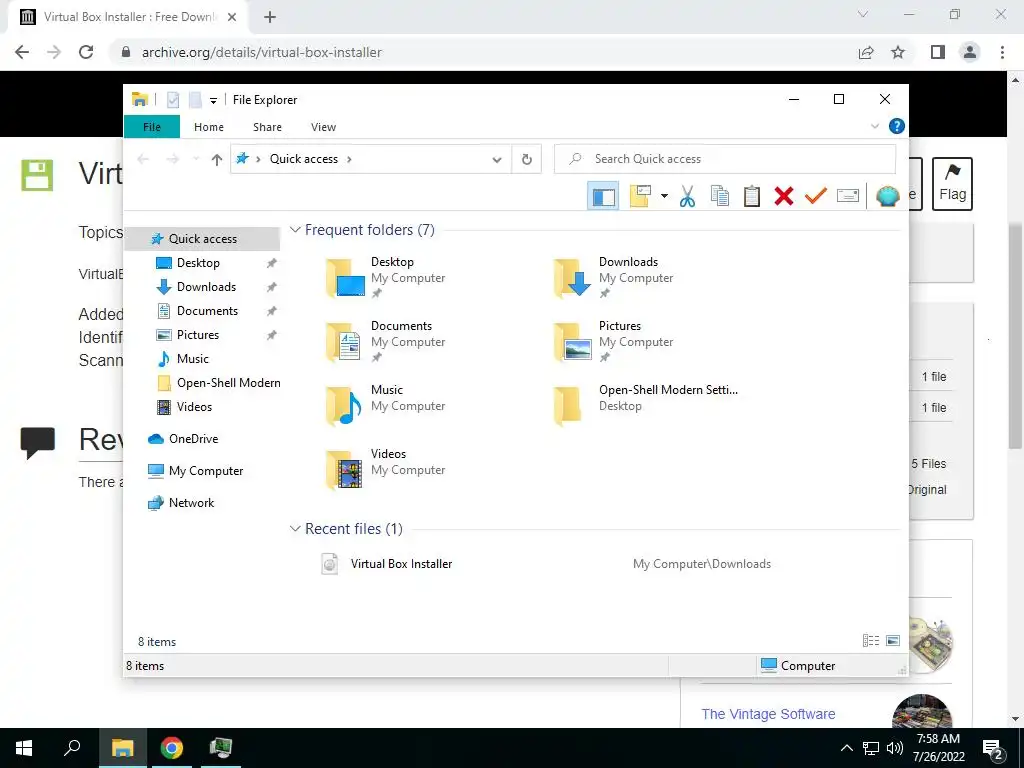
Task: Open The Vintage Software link
Action: [x=768, y=714]
